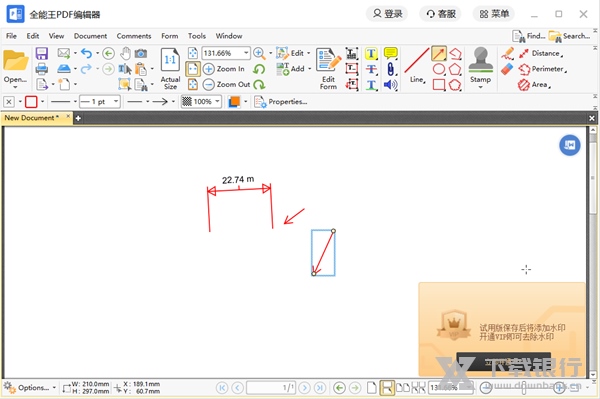600x399 pixels.
Task: Rotate view clockwise with lower green arrow
Action: click(259, 84)
